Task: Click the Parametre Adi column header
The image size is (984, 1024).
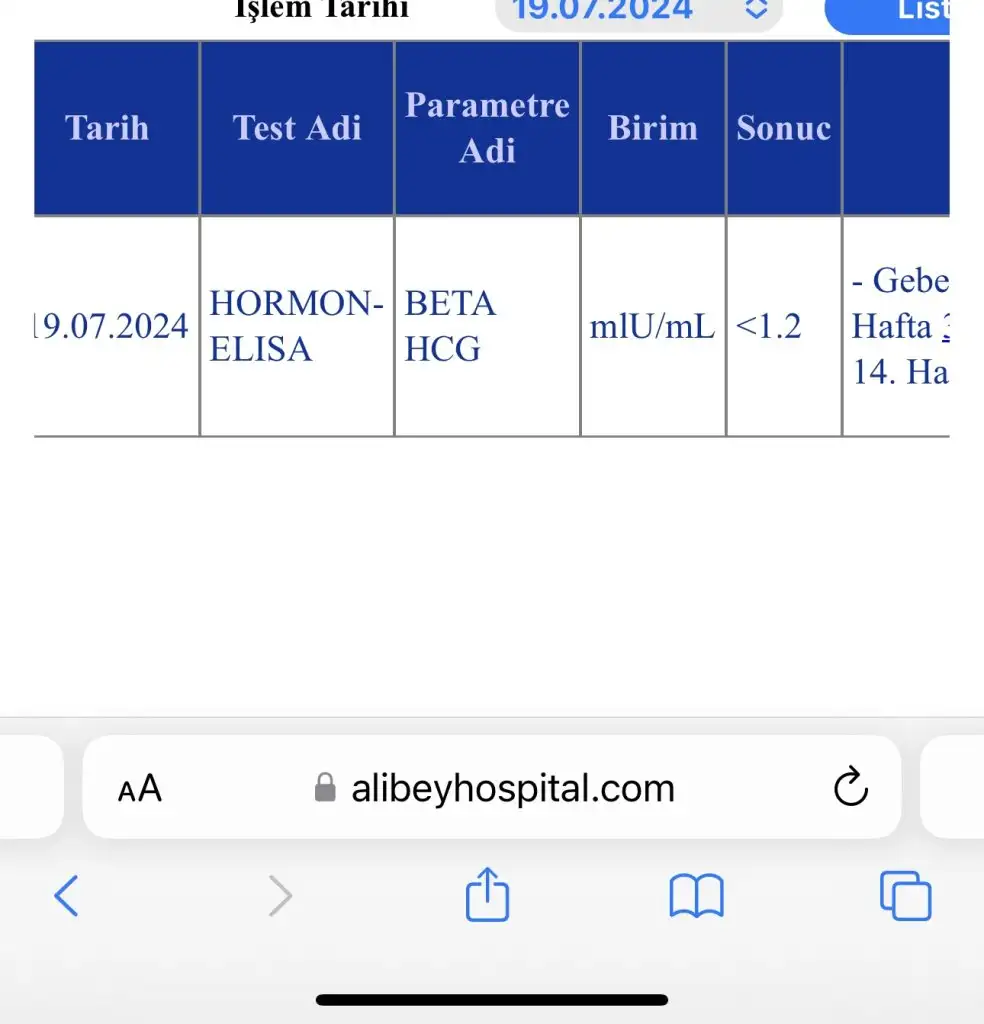Action: [x=487, y=128]
